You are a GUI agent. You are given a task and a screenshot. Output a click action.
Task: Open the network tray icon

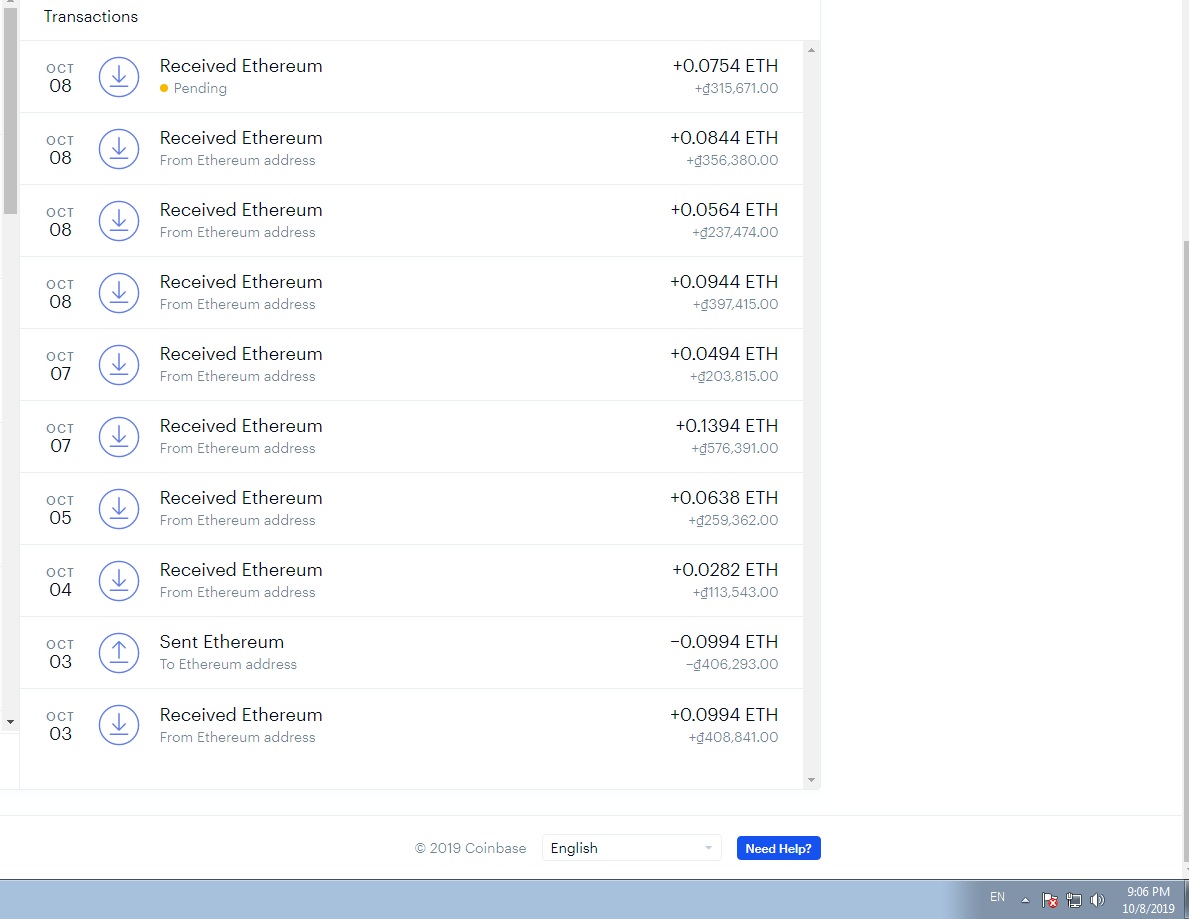(x=1074, y=900)
